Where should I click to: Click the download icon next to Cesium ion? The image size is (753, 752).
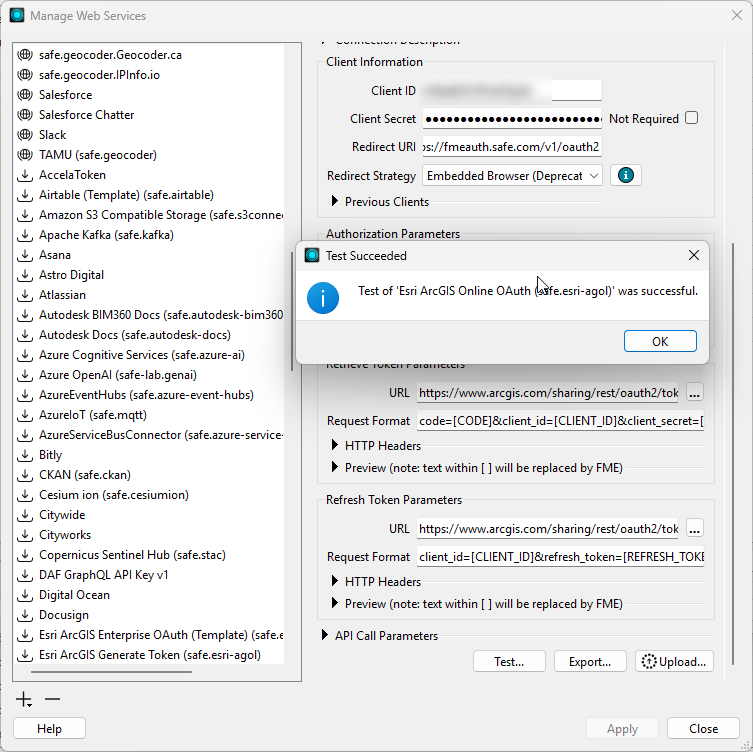click(25, 495)
